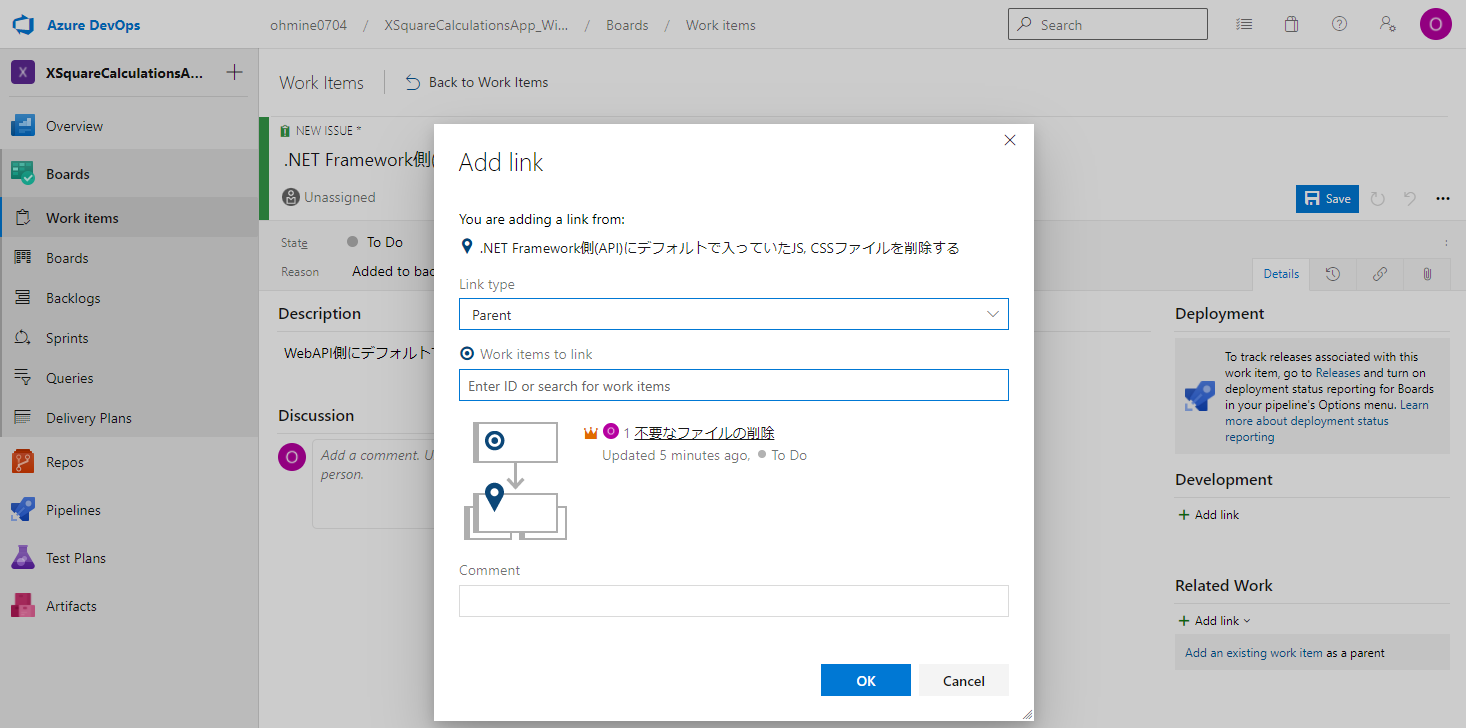
Task: Click the Comment input field
Action: coord(733,601)
